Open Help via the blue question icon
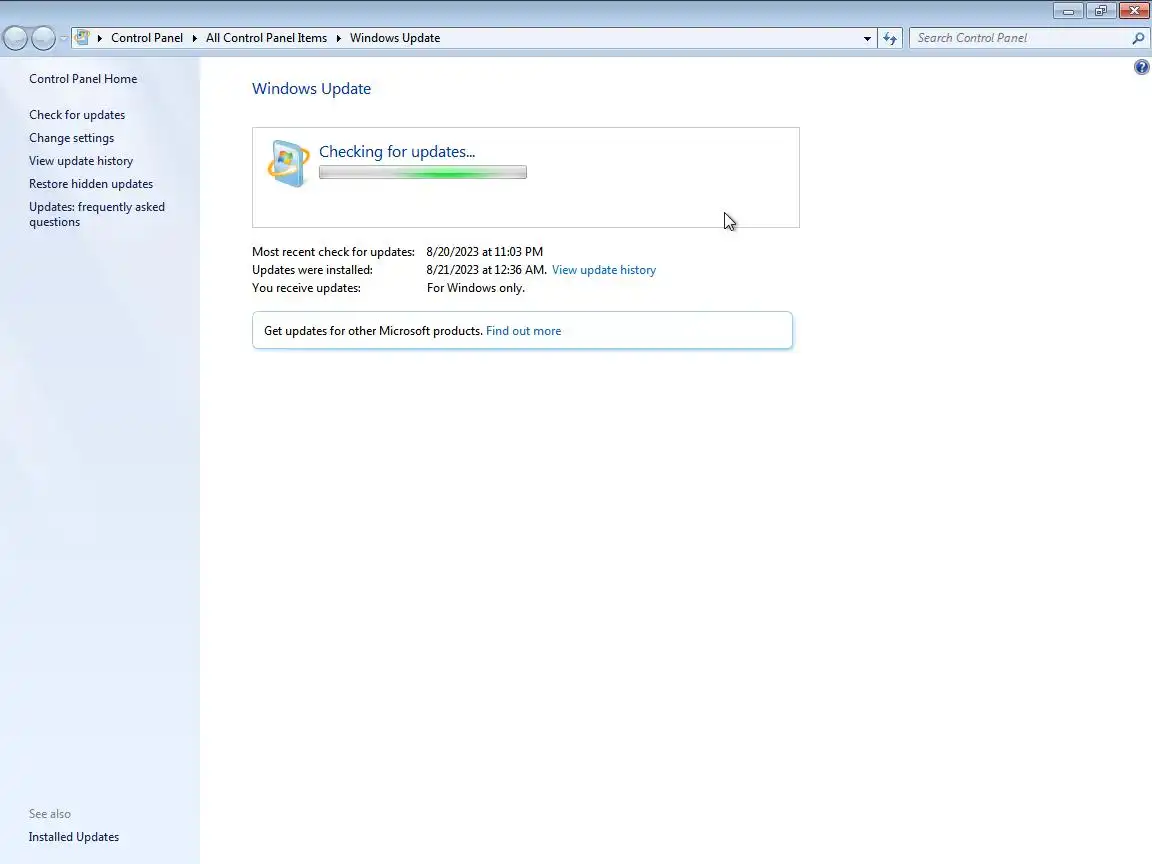Viewport: 1152px width, 864px height. 1141,68
